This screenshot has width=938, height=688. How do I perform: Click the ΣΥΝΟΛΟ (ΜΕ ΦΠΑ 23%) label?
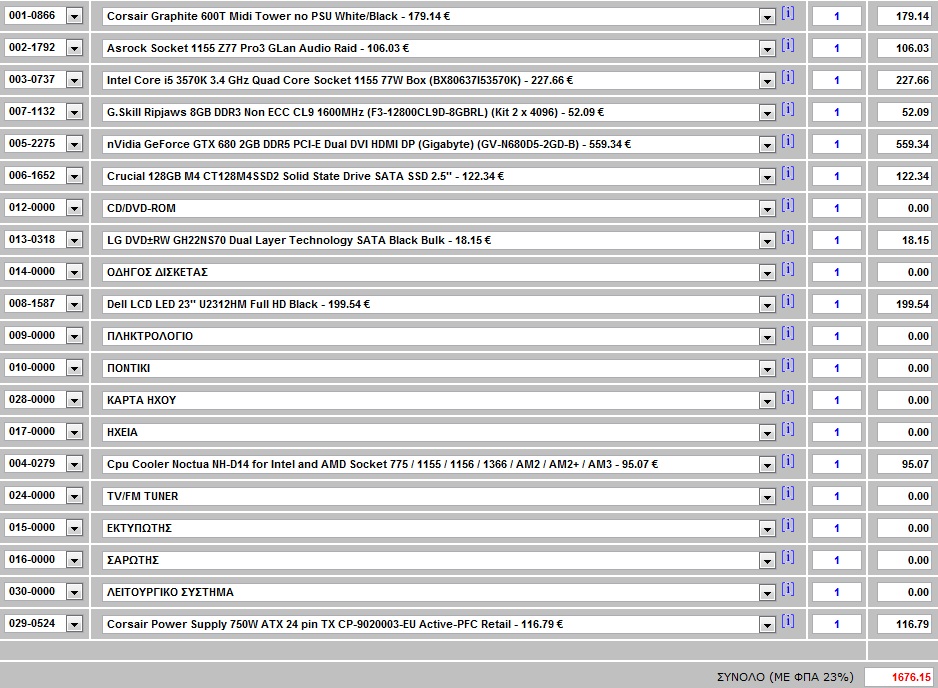coord(785,677)
